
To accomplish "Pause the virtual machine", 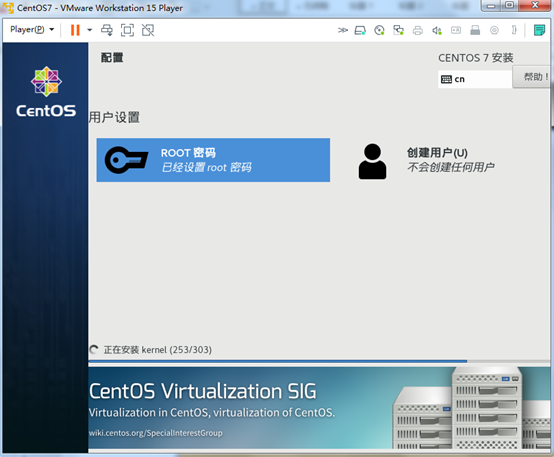I will coord(75,30).
